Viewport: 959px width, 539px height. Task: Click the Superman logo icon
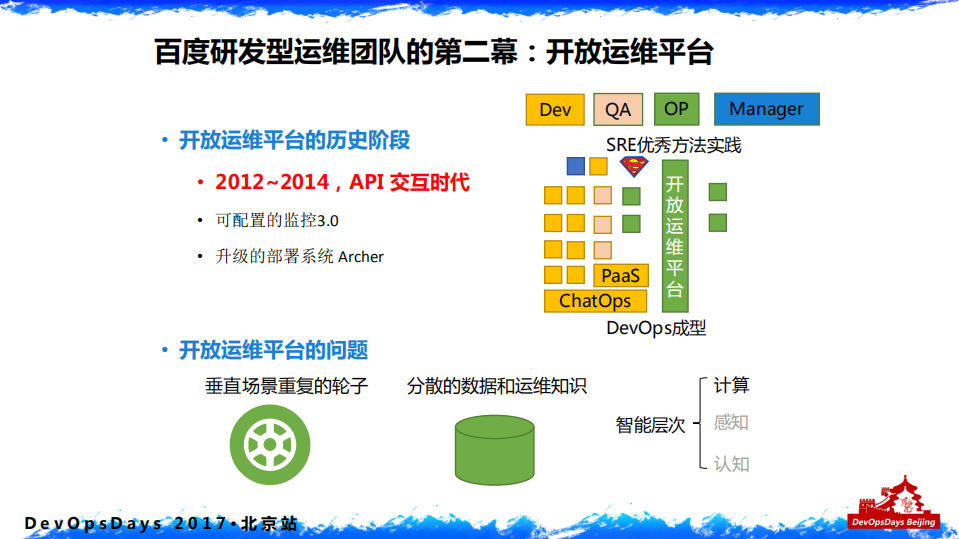point(634,166)
